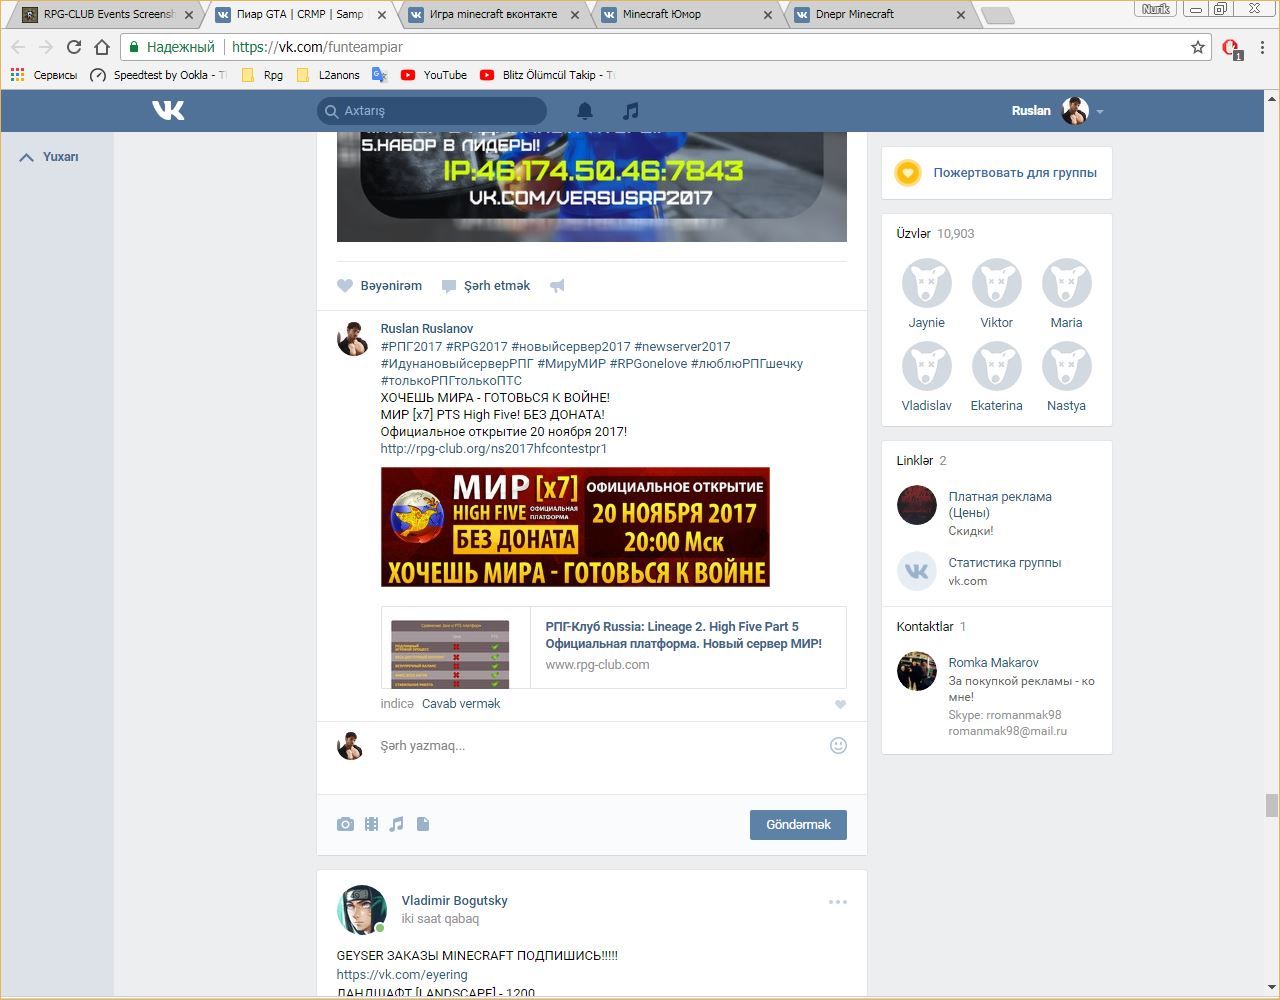Go back with browser back arrow
The height and width of the screenshot is (1000, 1280).
(18, 47)
